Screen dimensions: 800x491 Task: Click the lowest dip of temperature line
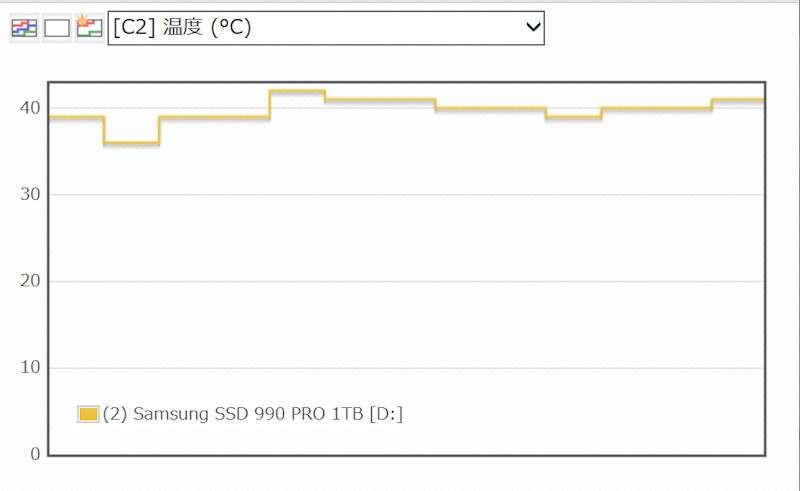(x=132, y=143)
